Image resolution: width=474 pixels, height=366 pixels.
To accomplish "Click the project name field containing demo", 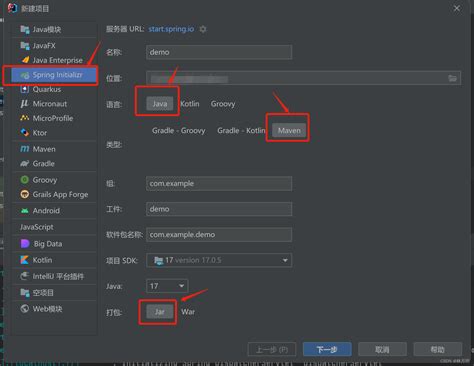I will point(219,52).
